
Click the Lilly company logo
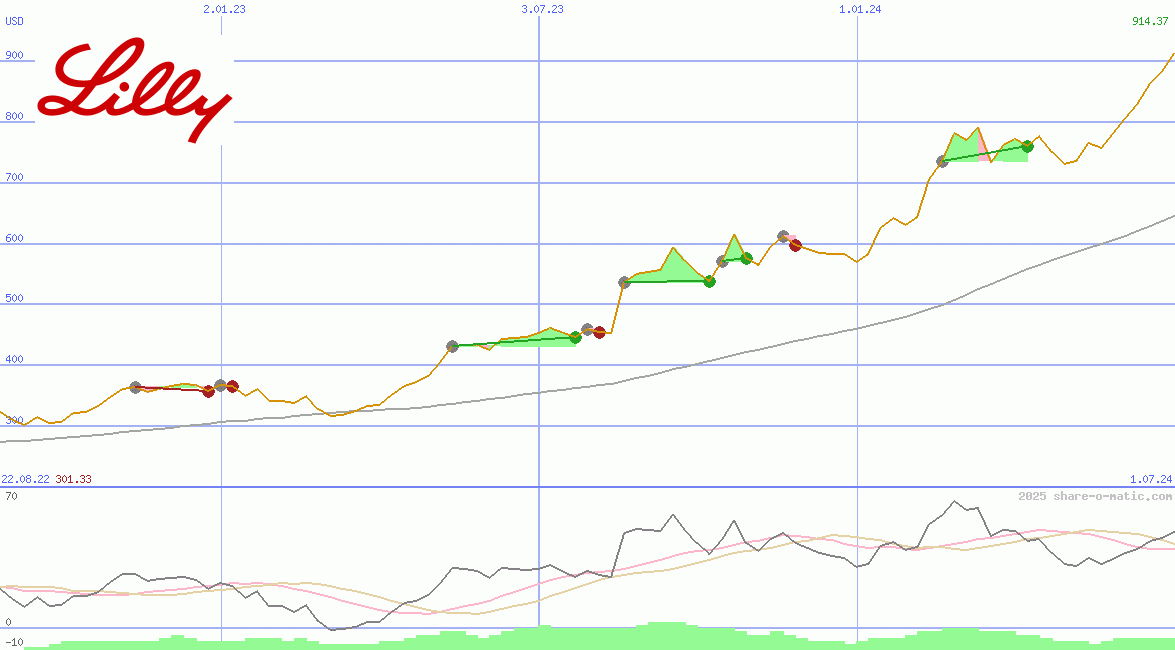tap(135, 90)
